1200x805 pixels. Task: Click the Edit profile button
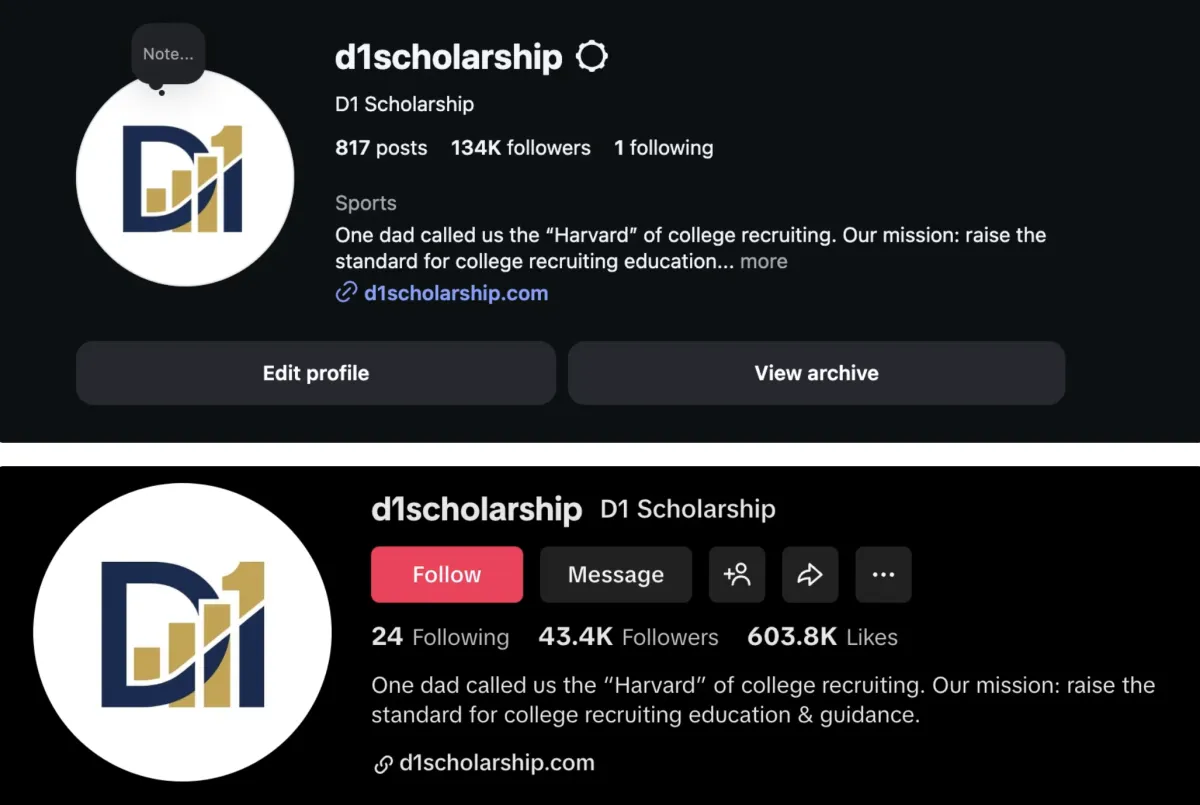tap(316, 373)
